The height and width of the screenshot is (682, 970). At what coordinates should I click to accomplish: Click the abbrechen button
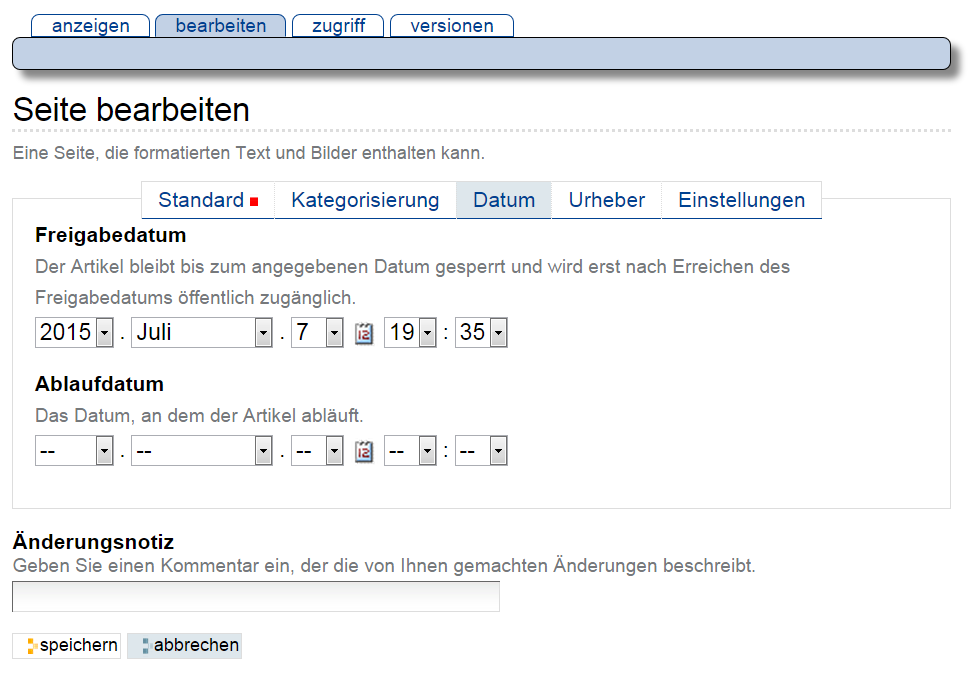pos(184,645)
